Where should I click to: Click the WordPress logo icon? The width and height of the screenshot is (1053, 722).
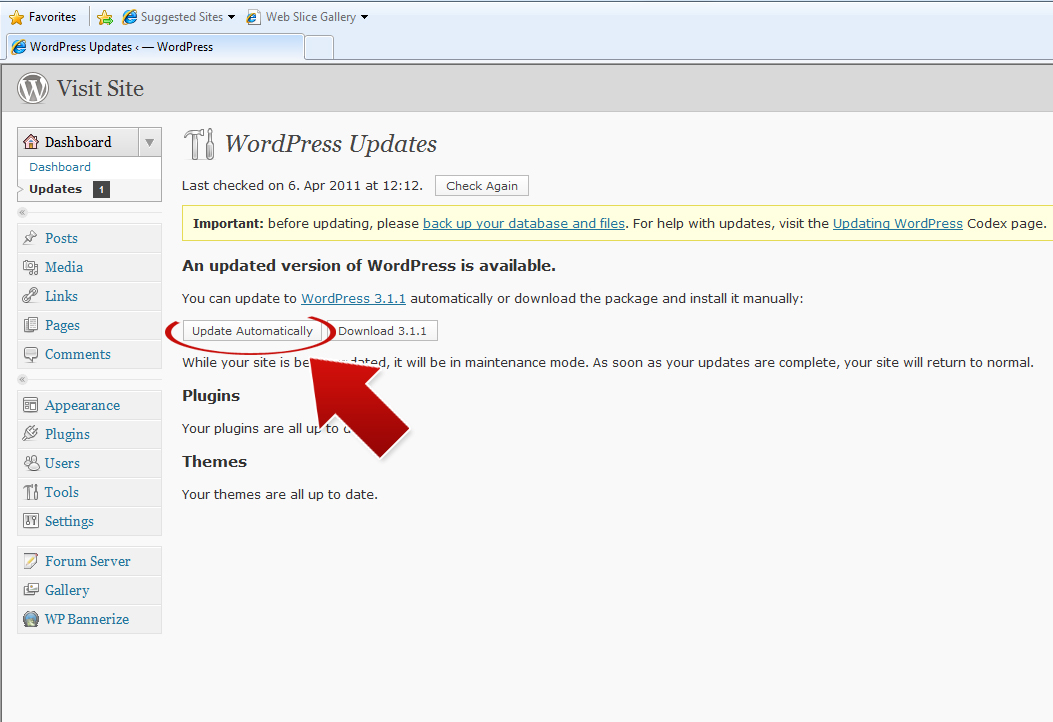(33, 88)
